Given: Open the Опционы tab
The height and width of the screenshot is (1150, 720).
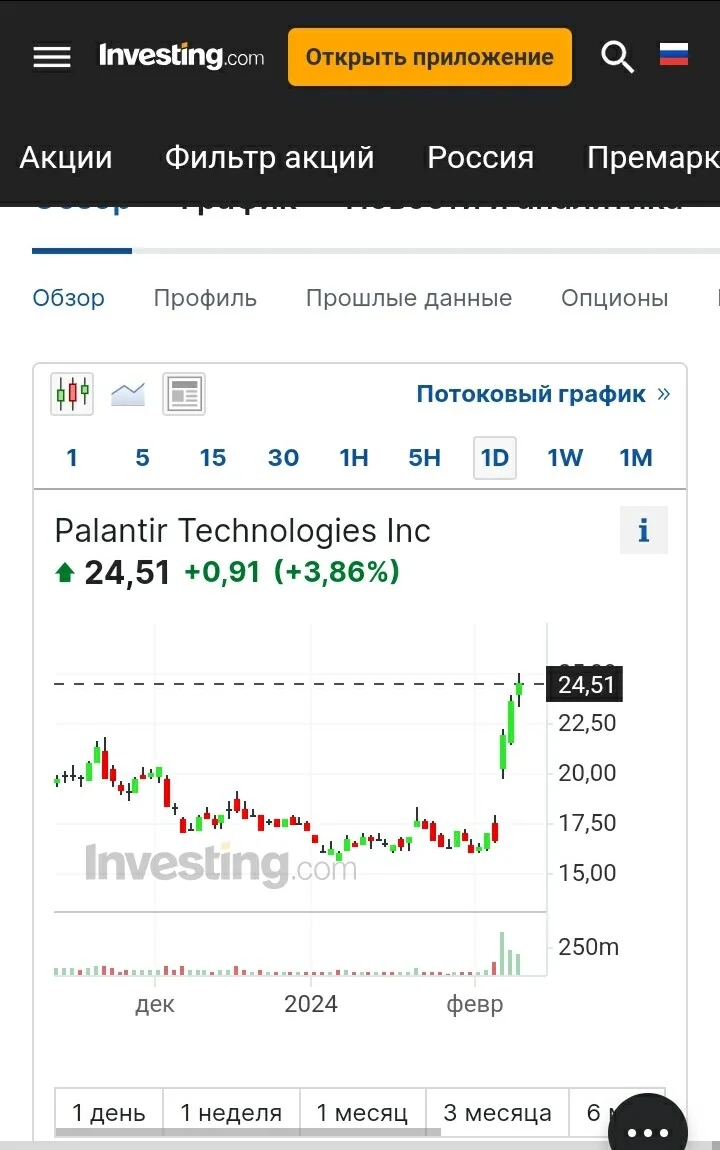Looking at the screenshot, I should point(614,298).
